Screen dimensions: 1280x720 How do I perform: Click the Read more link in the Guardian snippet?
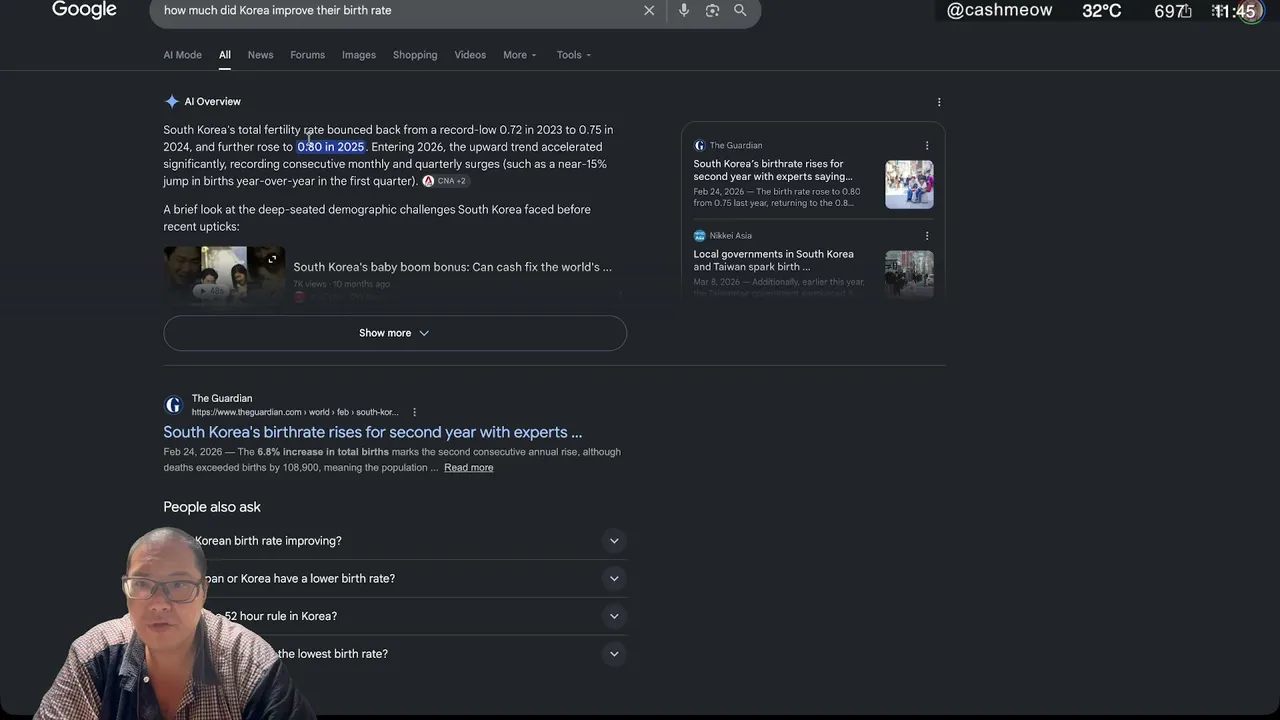pyautogui.click(x=468, y=468)
